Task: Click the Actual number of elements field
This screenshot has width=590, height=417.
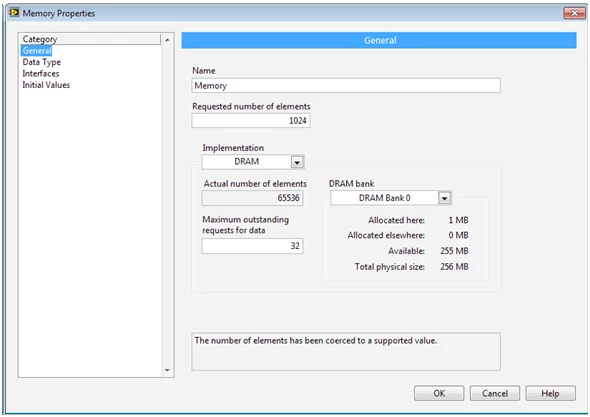Action: pos(252,198)
